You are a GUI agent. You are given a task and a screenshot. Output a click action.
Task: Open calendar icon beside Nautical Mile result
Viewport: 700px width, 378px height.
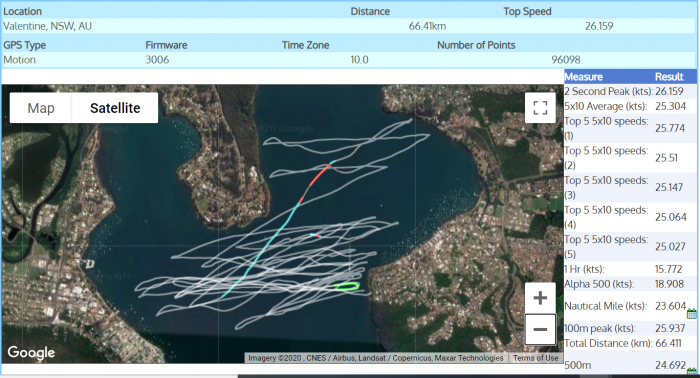(x=692, y=313)
